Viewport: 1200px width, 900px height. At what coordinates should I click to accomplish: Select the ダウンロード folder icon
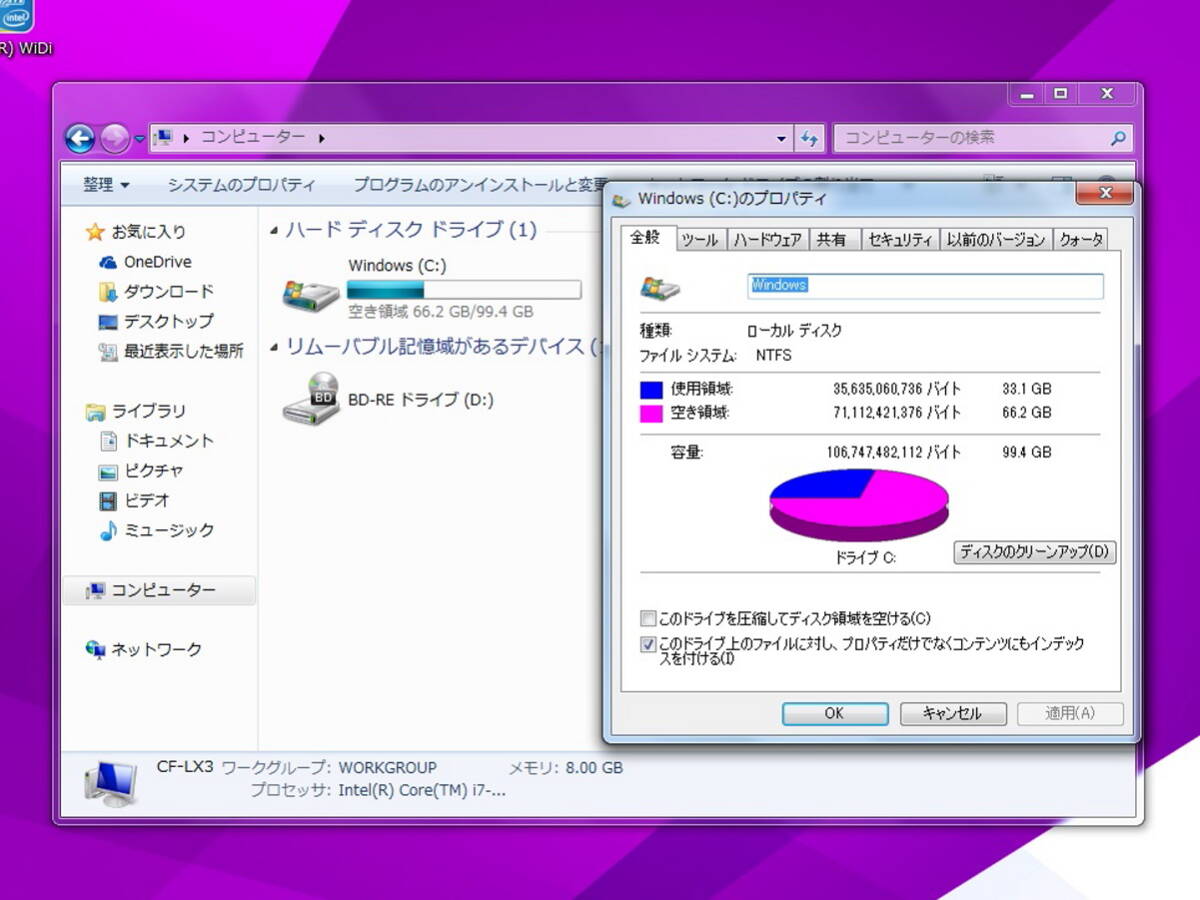tap(108, 292)
